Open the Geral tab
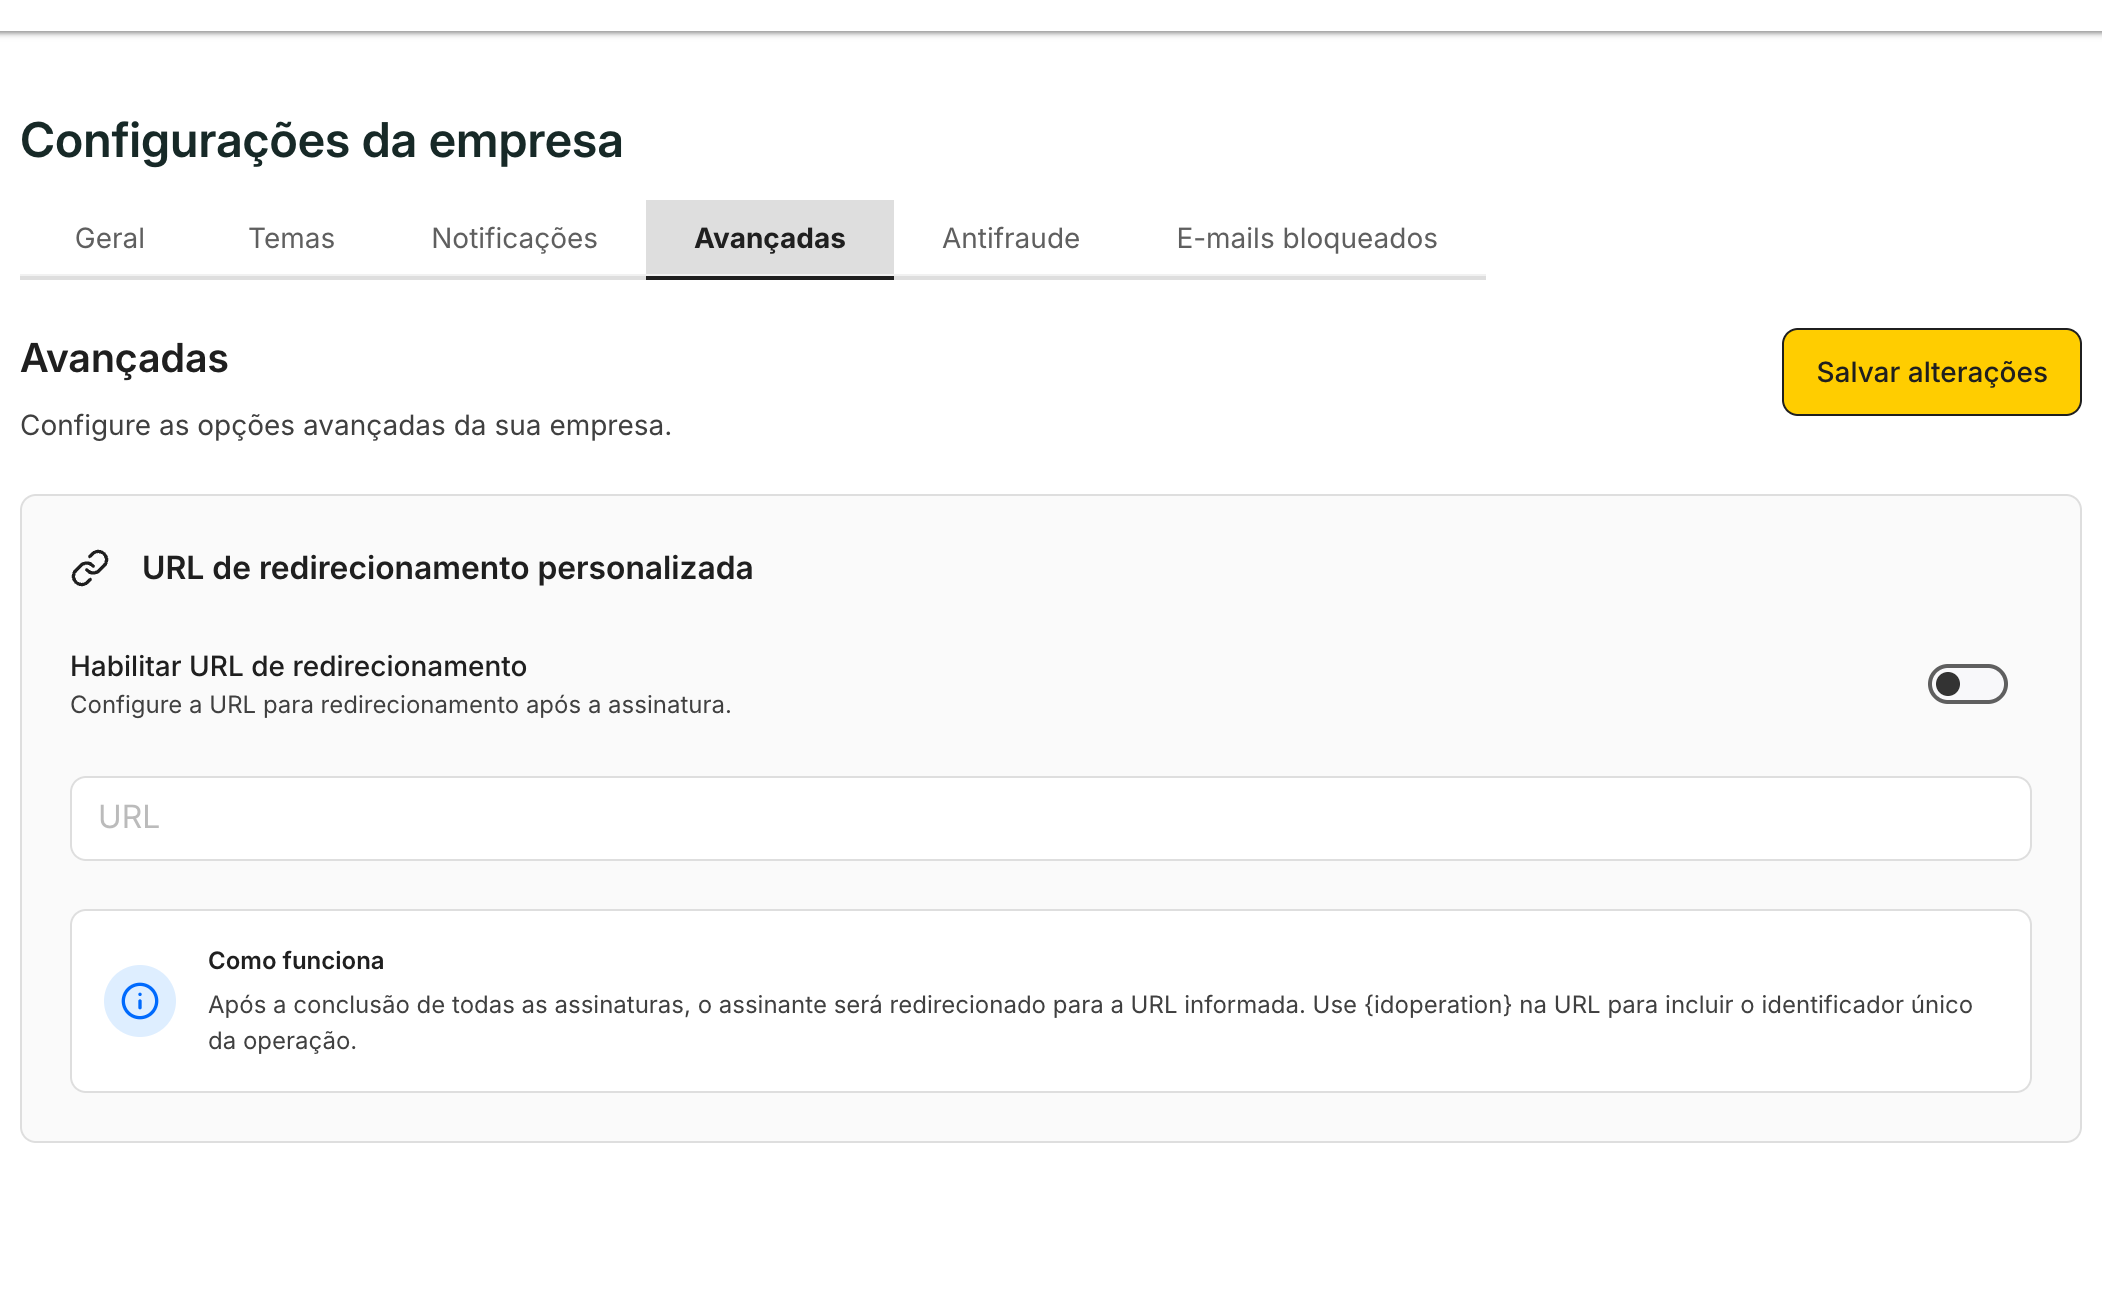Image resolution: width=2102 pixels, height=1307 pixels. 110,238
